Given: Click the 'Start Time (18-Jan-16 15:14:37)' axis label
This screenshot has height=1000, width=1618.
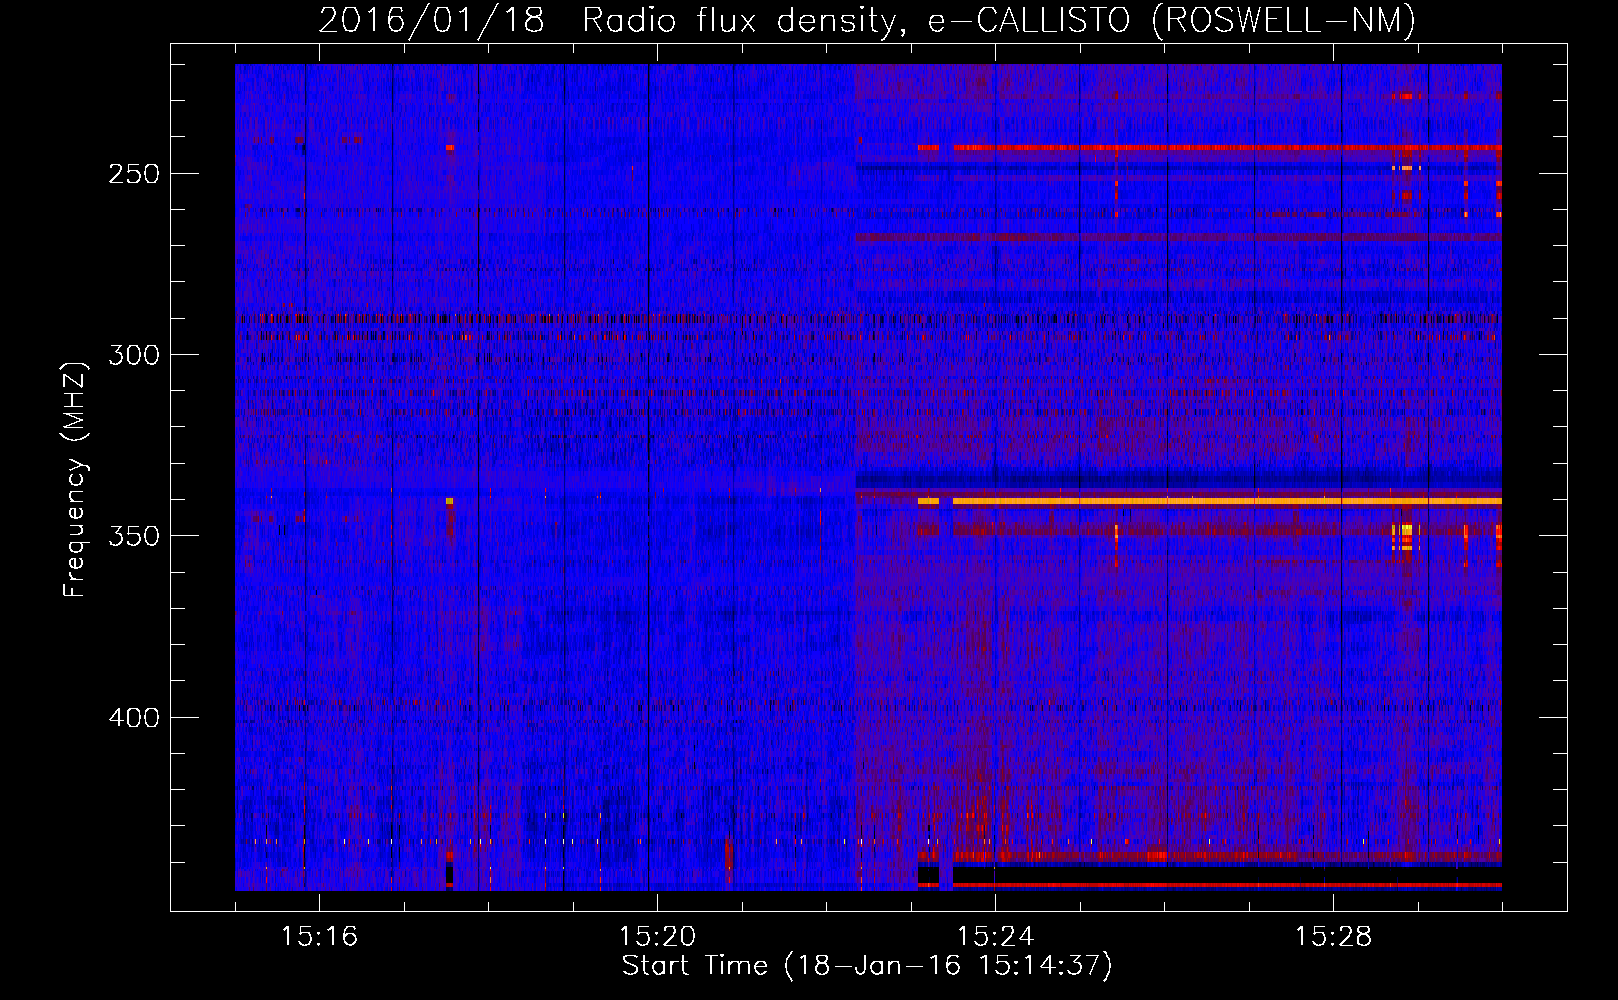Looking at the screenshot, I should (x=867, y=966).
